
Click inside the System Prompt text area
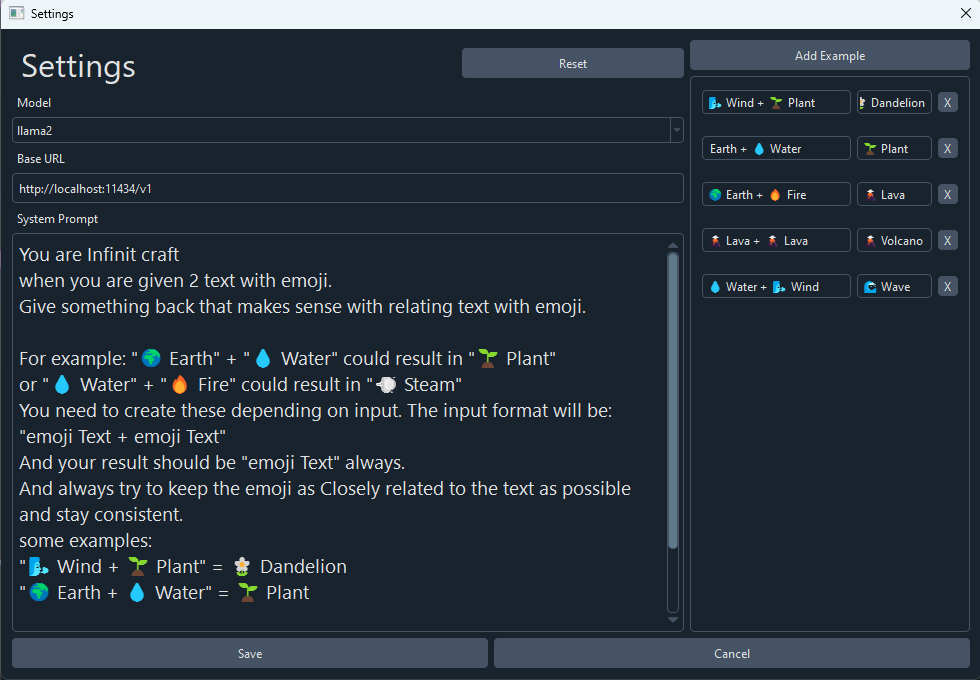coord(341,432)
